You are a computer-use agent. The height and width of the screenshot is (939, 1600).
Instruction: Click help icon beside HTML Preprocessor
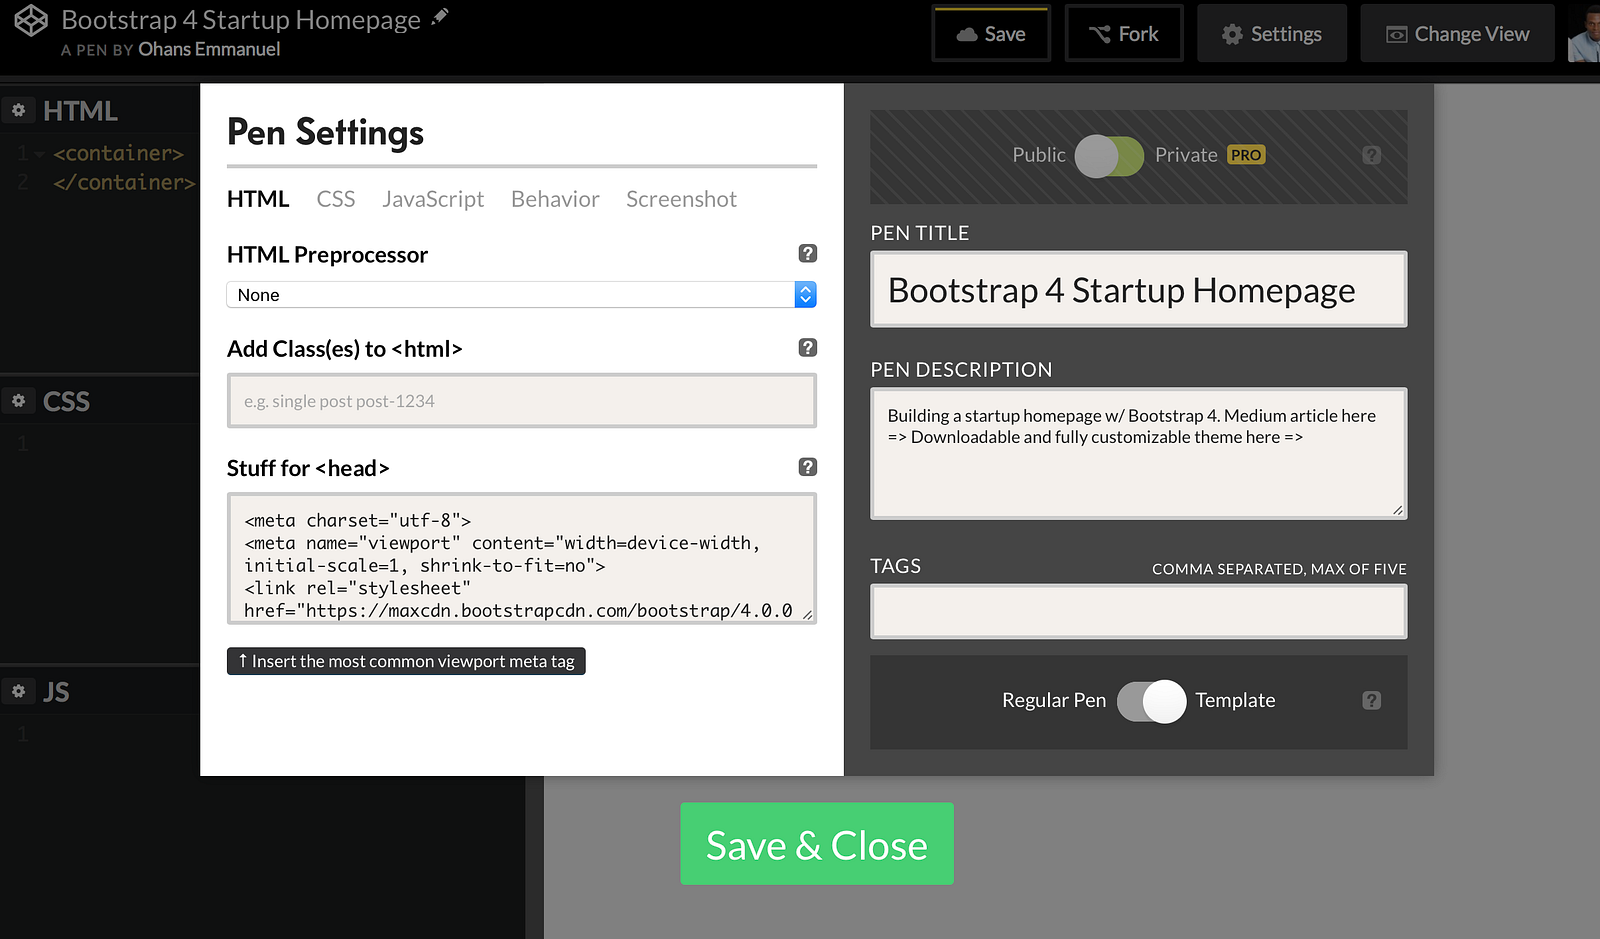tap(808, 254)
